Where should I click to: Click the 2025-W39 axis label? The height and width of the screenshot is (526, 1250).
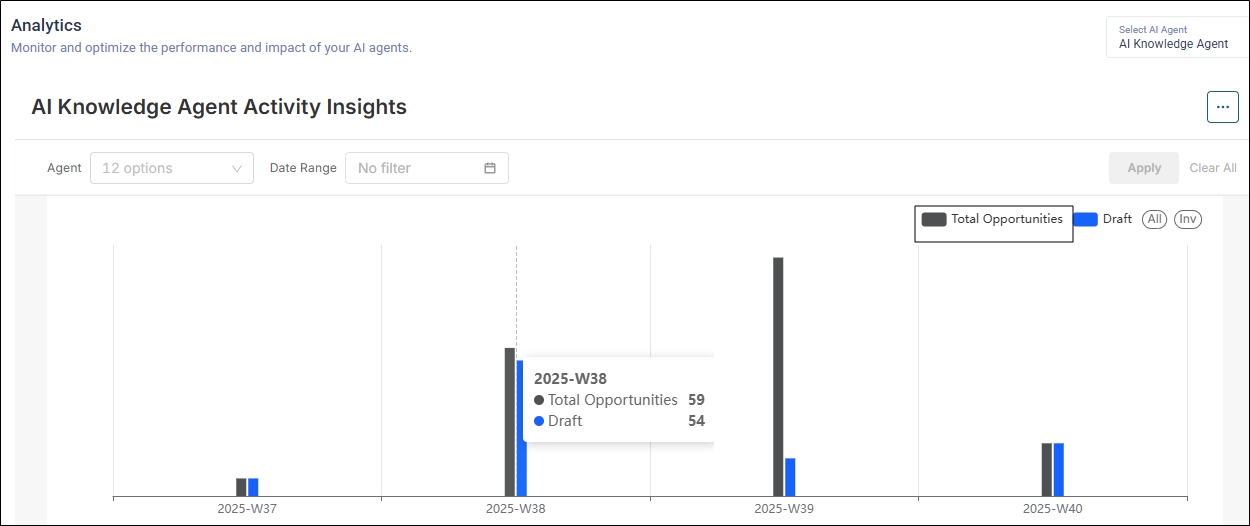pyautogui.click(x=784, y=509)
